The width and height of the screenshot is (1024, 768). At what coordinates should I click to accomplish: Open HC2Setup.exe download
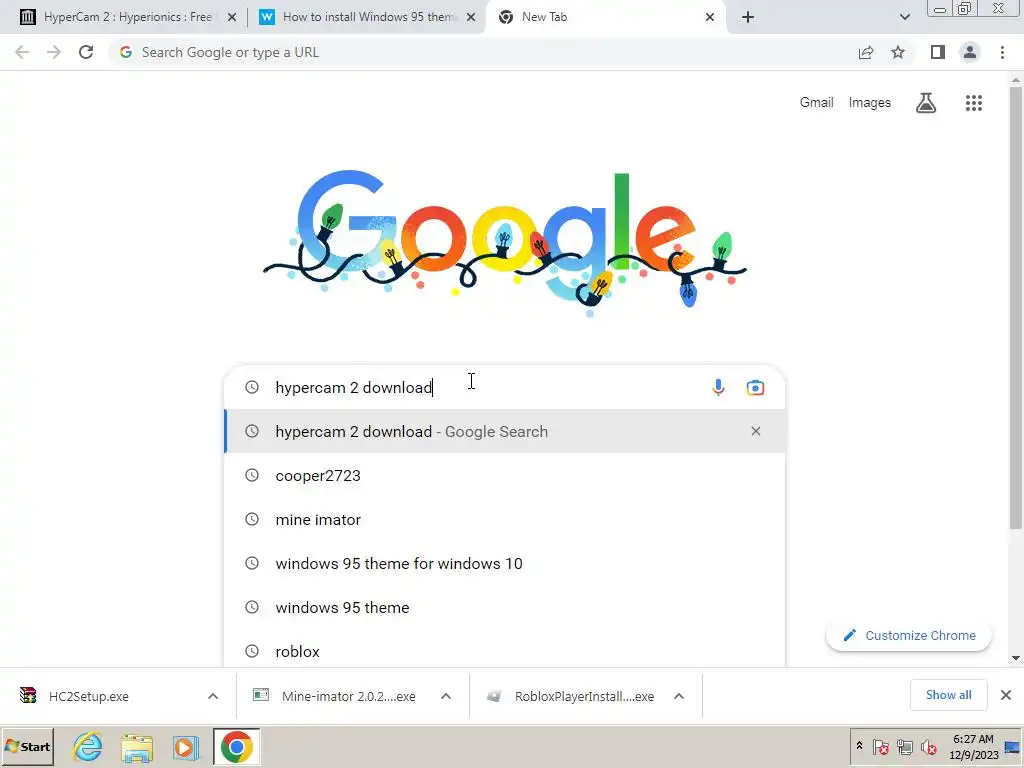tap(89, 696)
